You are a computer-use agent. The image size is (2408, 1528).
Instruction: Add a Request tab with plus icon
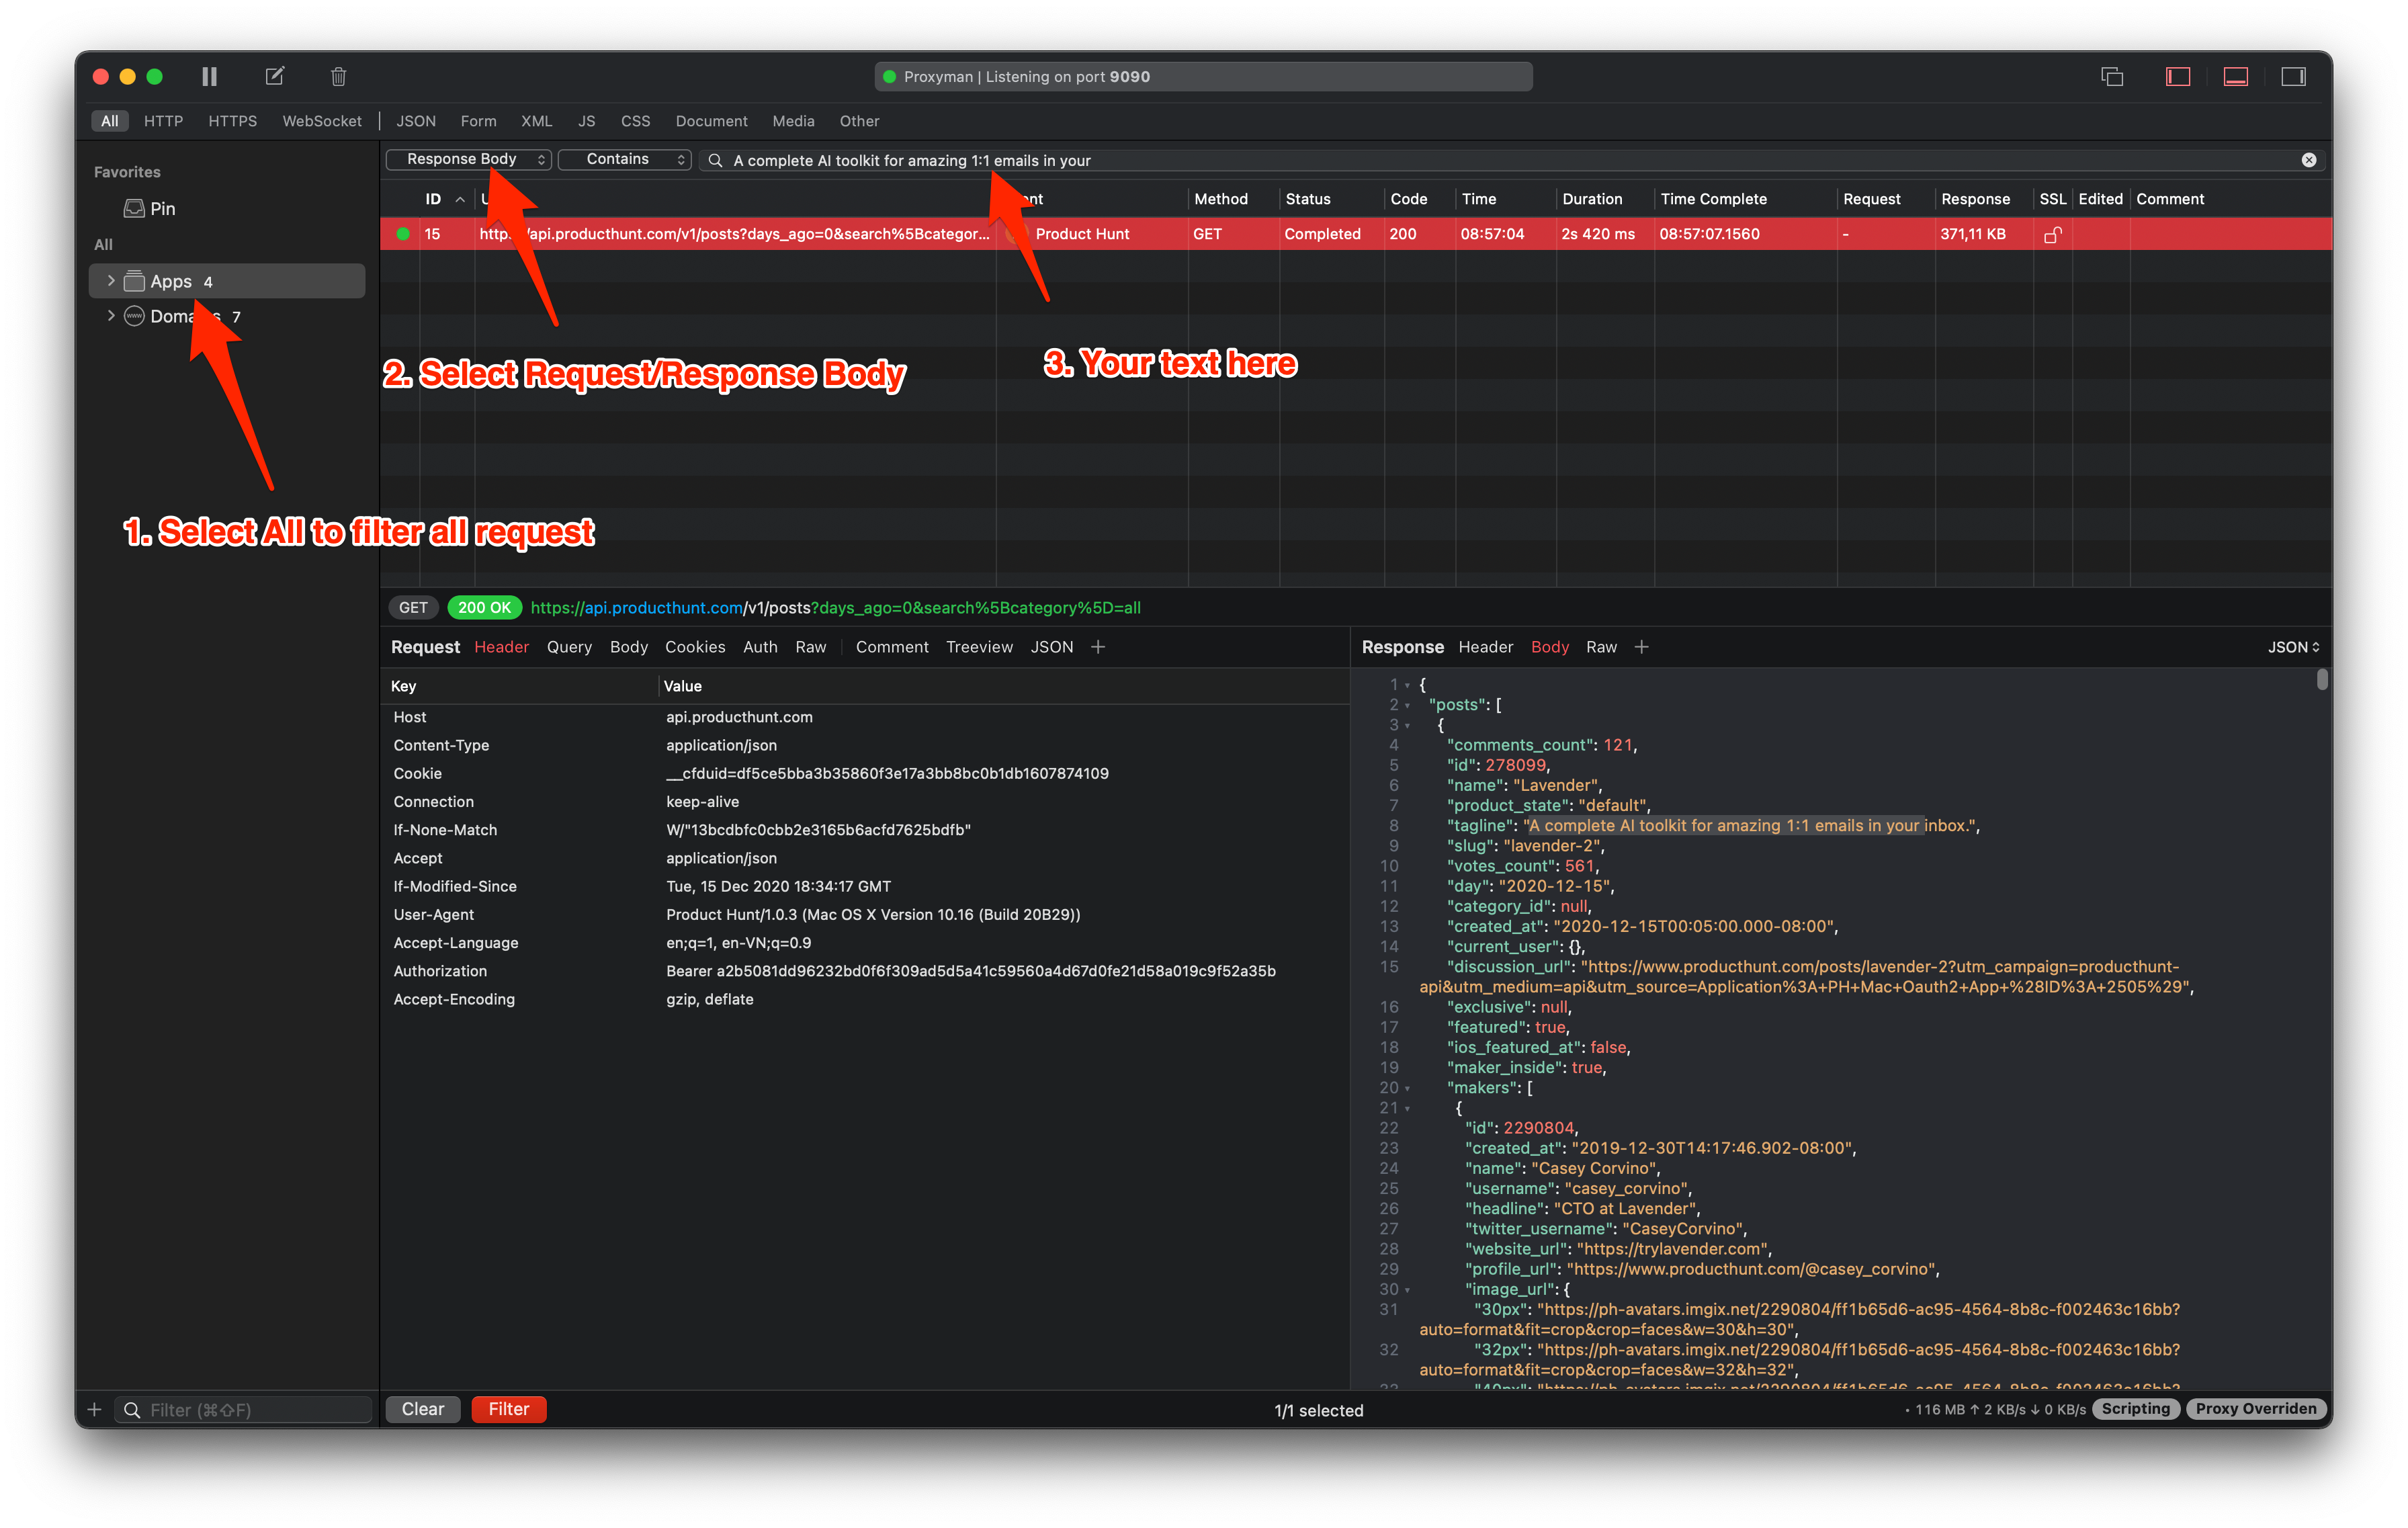coord(1098,647)
